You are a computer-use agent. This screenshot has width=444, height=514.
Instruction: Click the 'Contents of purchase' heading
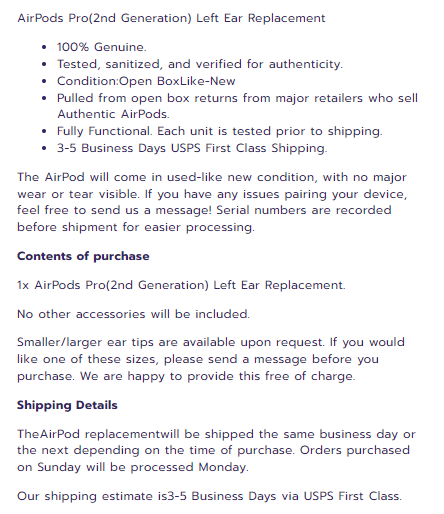83,256
